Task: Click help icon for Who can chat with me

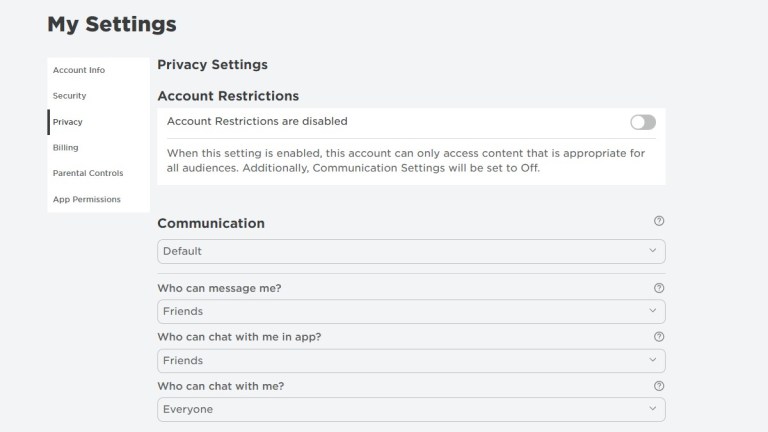Action: (659, 386)
